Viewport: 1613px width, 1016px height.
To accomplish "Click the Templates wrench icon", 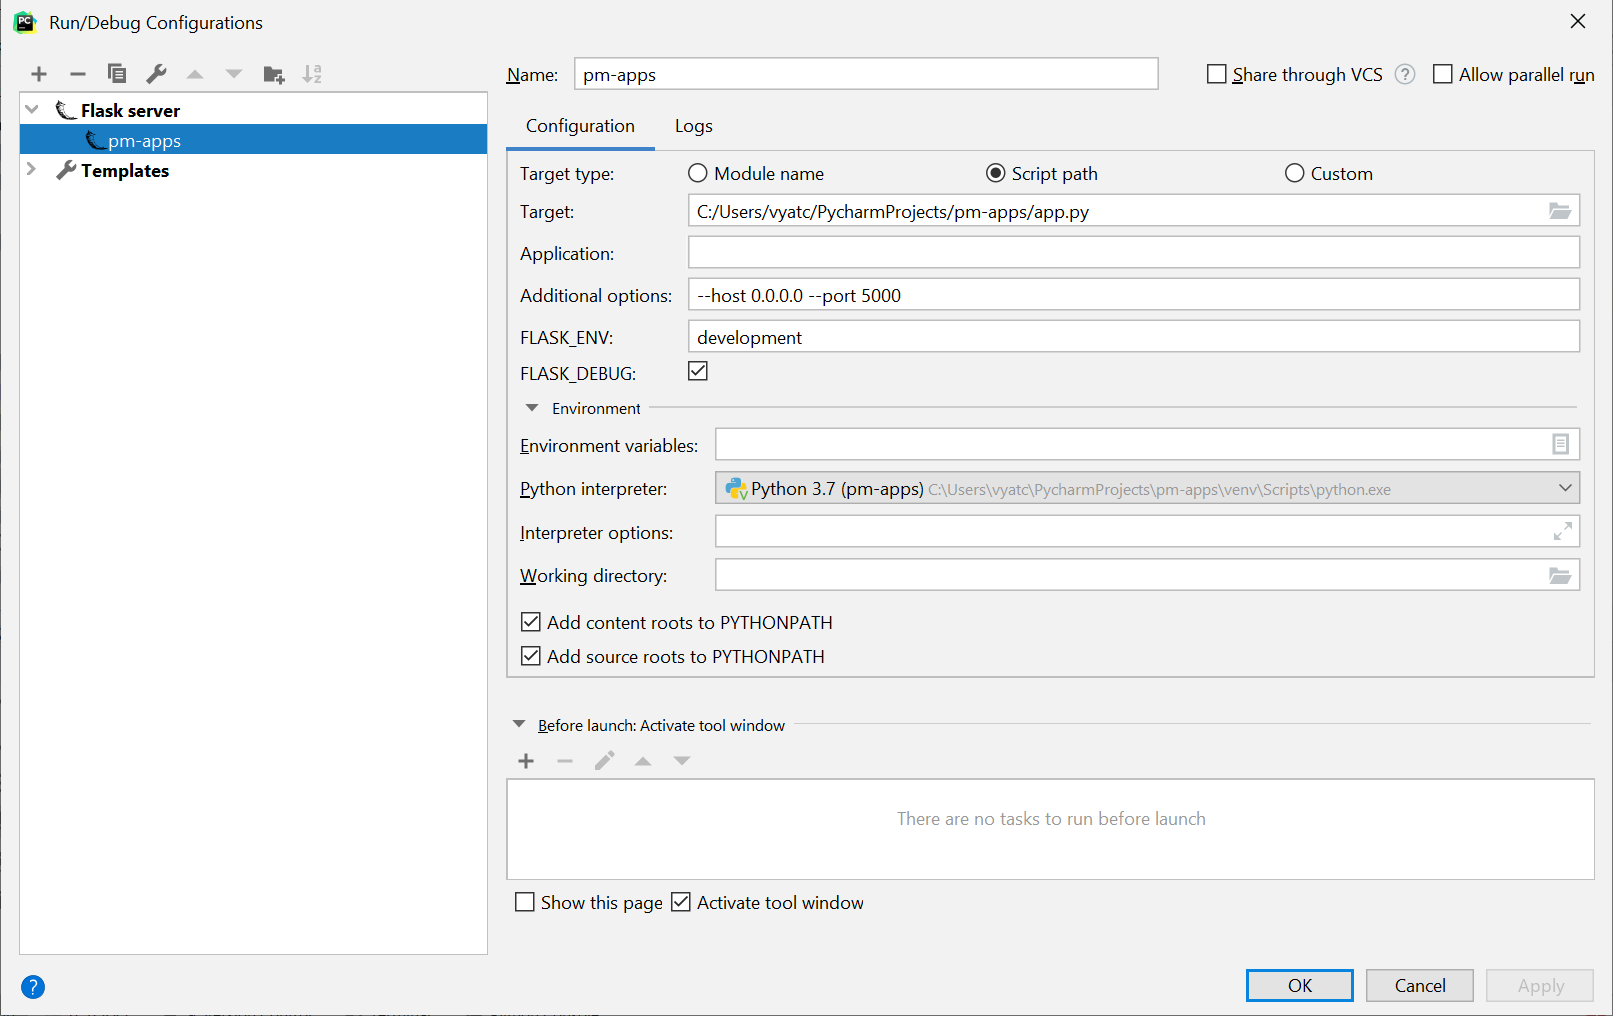I will click(x=66, y=170).
